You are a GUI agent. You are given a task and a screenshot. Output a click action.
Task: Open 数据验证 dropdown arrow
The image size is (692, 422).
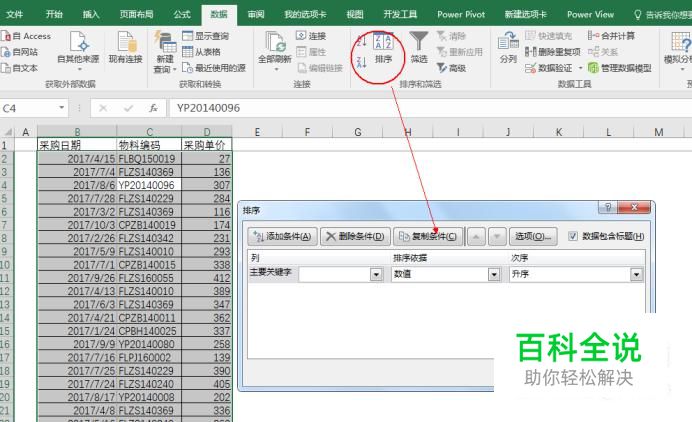[x=580, y=68]
